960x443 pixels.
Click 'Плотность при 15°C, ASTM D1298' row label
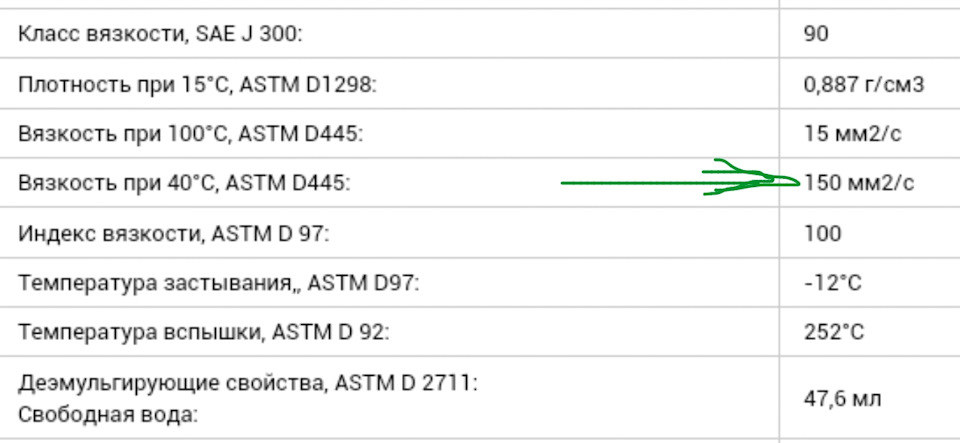(x=197, y=84)
